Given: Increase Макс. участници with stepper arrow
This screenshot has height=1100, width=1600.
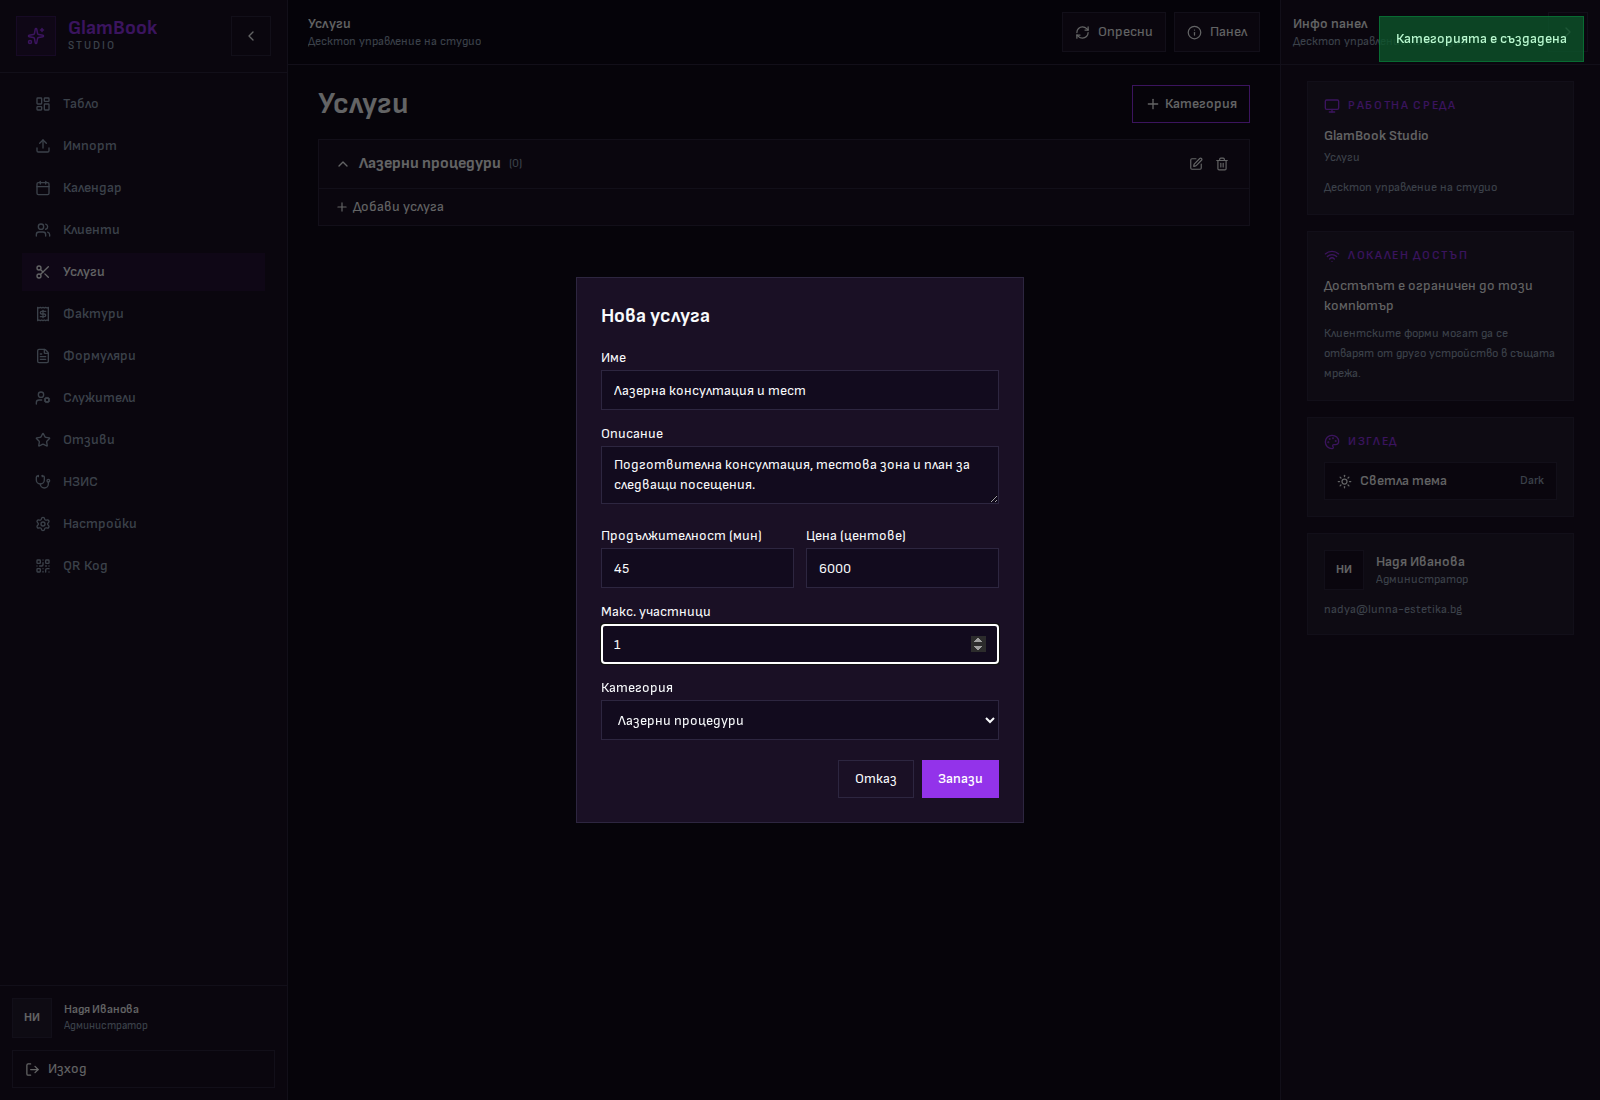Looking at the screenshot, I should tap(978, 640).
